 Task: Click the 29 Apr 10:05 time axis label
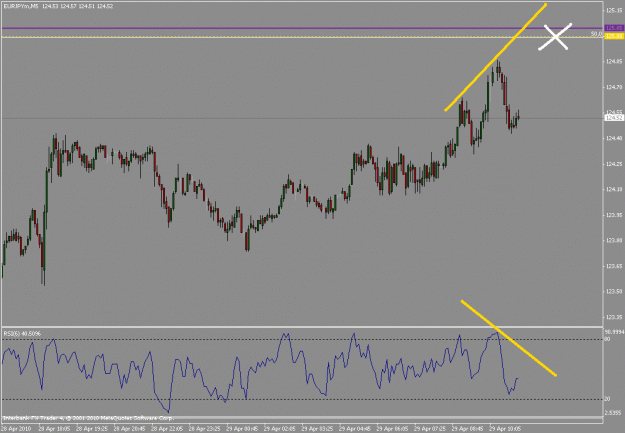coord(505,429)
